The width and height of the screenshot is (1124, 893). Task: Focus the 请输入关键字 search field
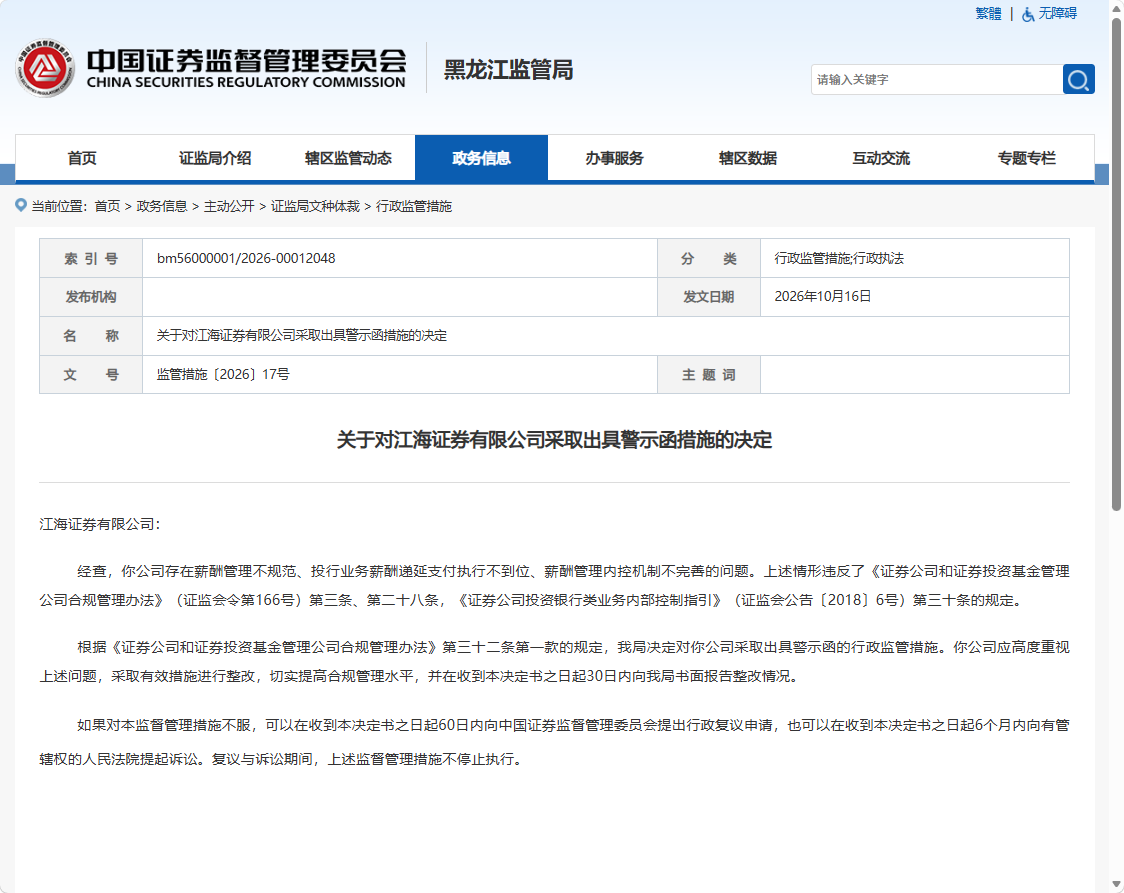[x=937, y=80]
